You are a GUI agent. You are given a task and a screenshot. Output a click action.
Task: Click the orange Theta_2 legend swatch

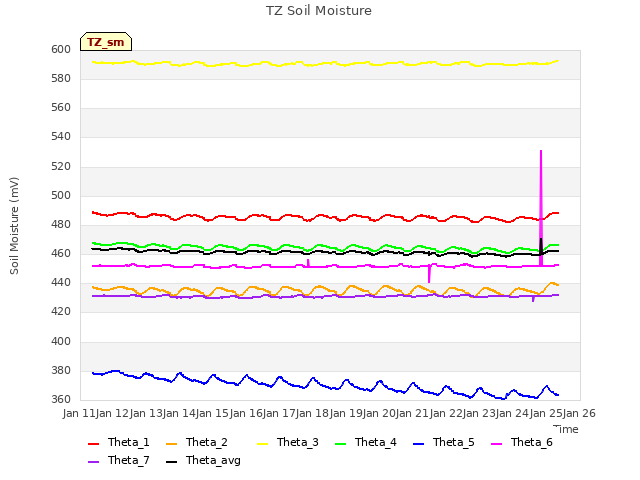click(171, 444)
